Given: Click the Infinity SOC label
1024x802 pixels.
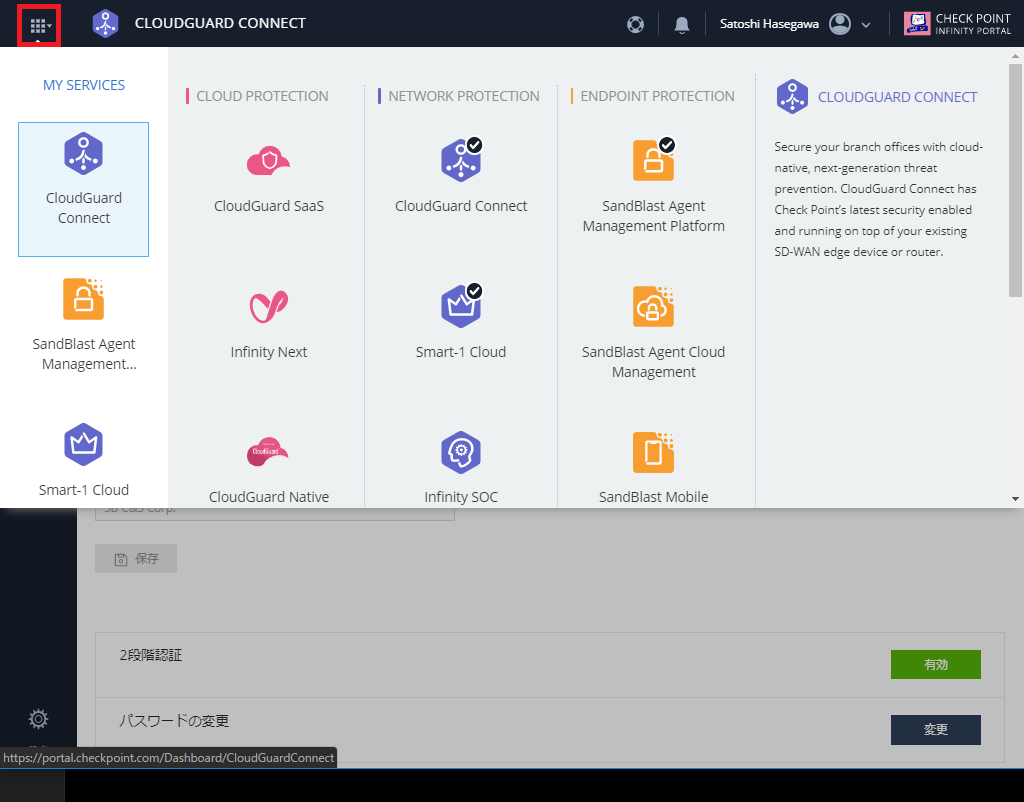Looking at the screenshot, I should pos(461,497).
